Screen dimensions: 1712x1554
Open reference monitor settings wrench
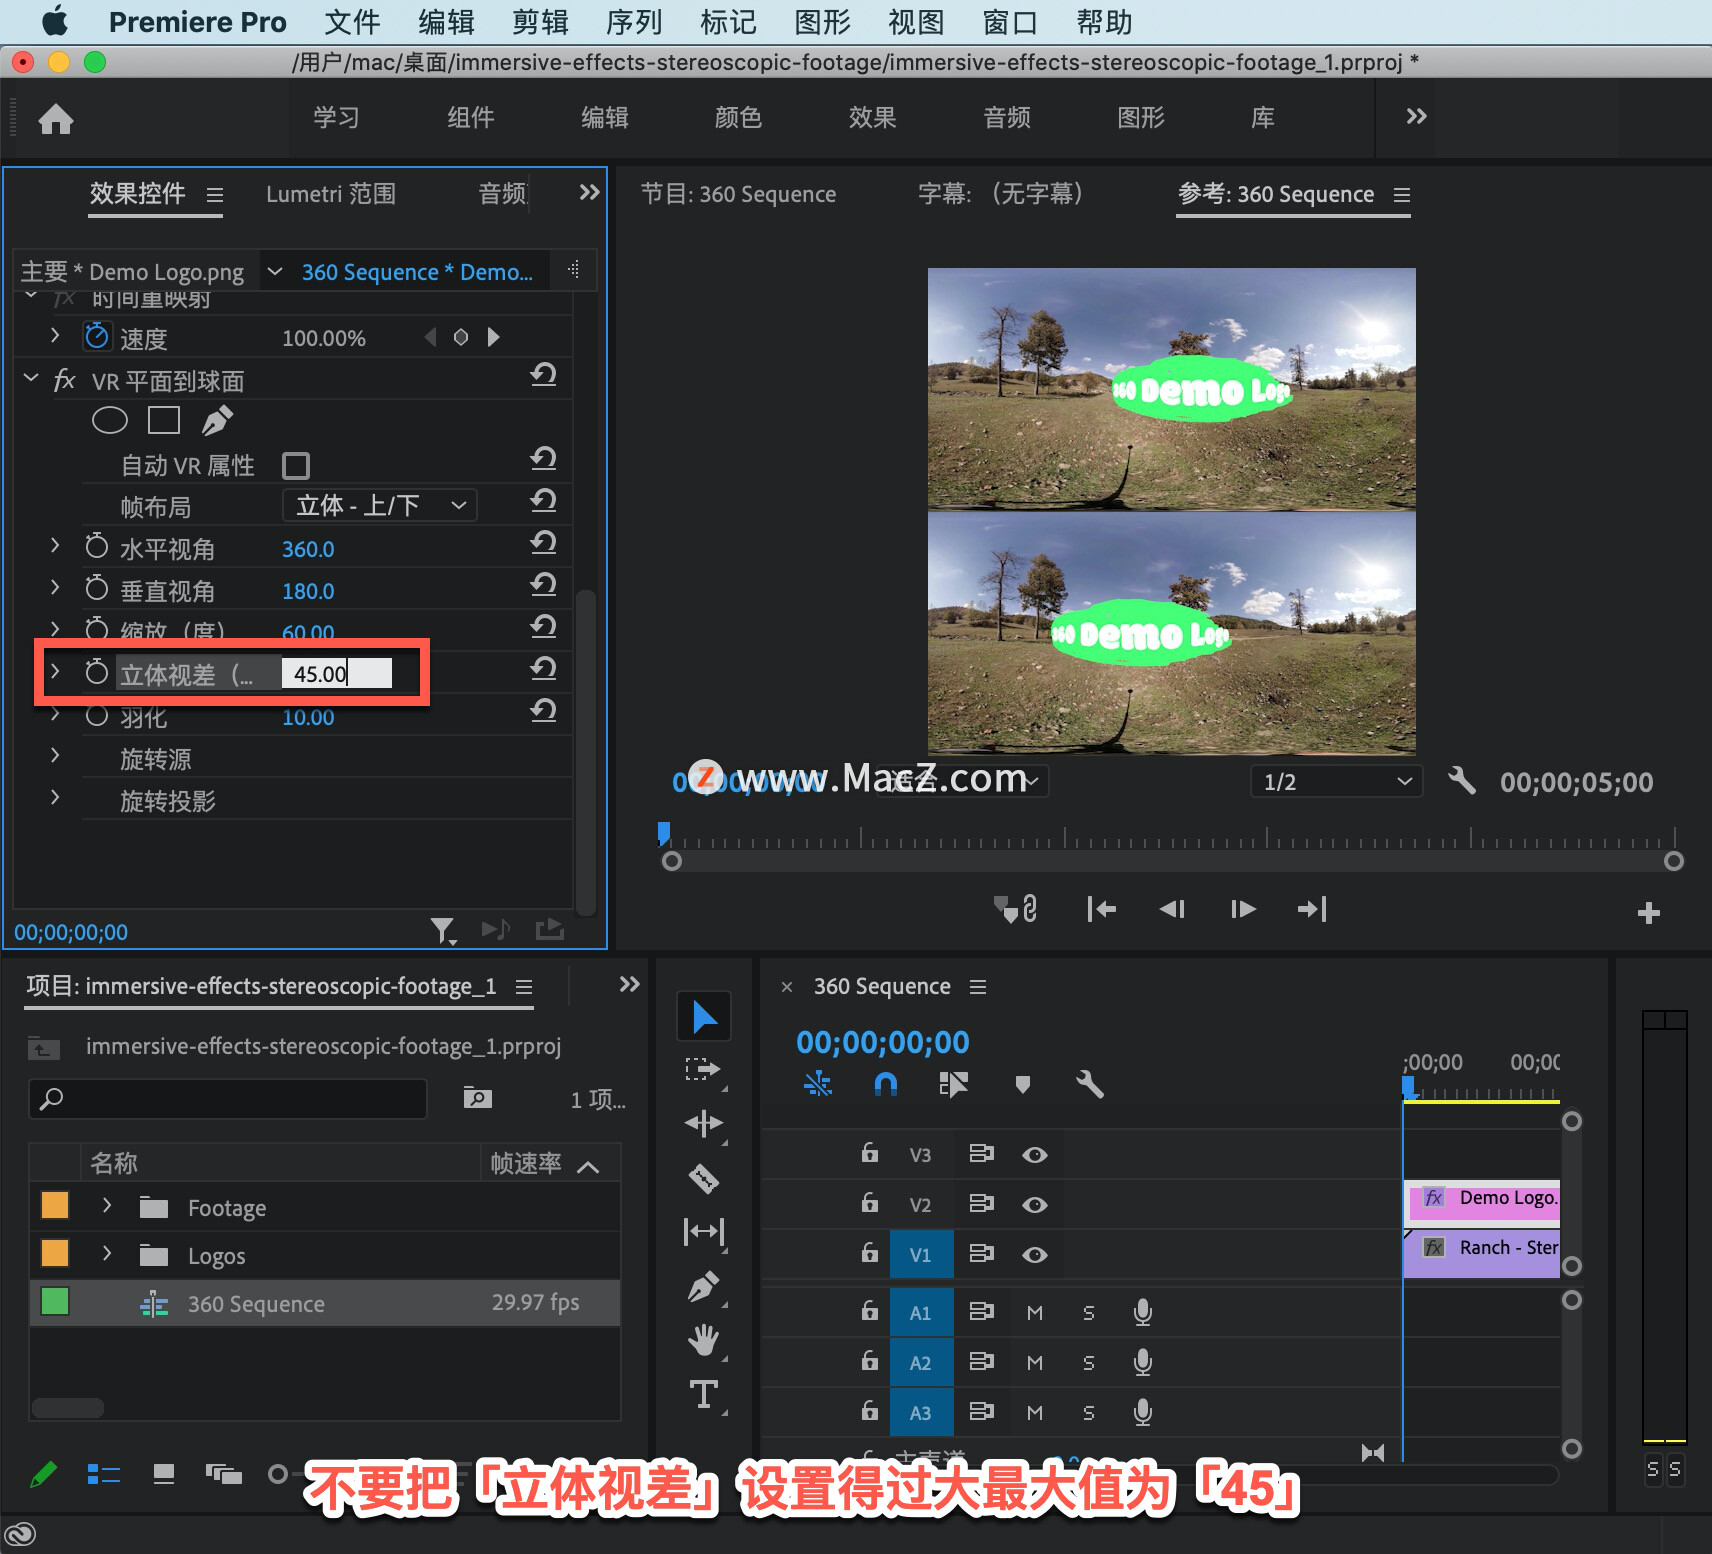coord(1462,780)
